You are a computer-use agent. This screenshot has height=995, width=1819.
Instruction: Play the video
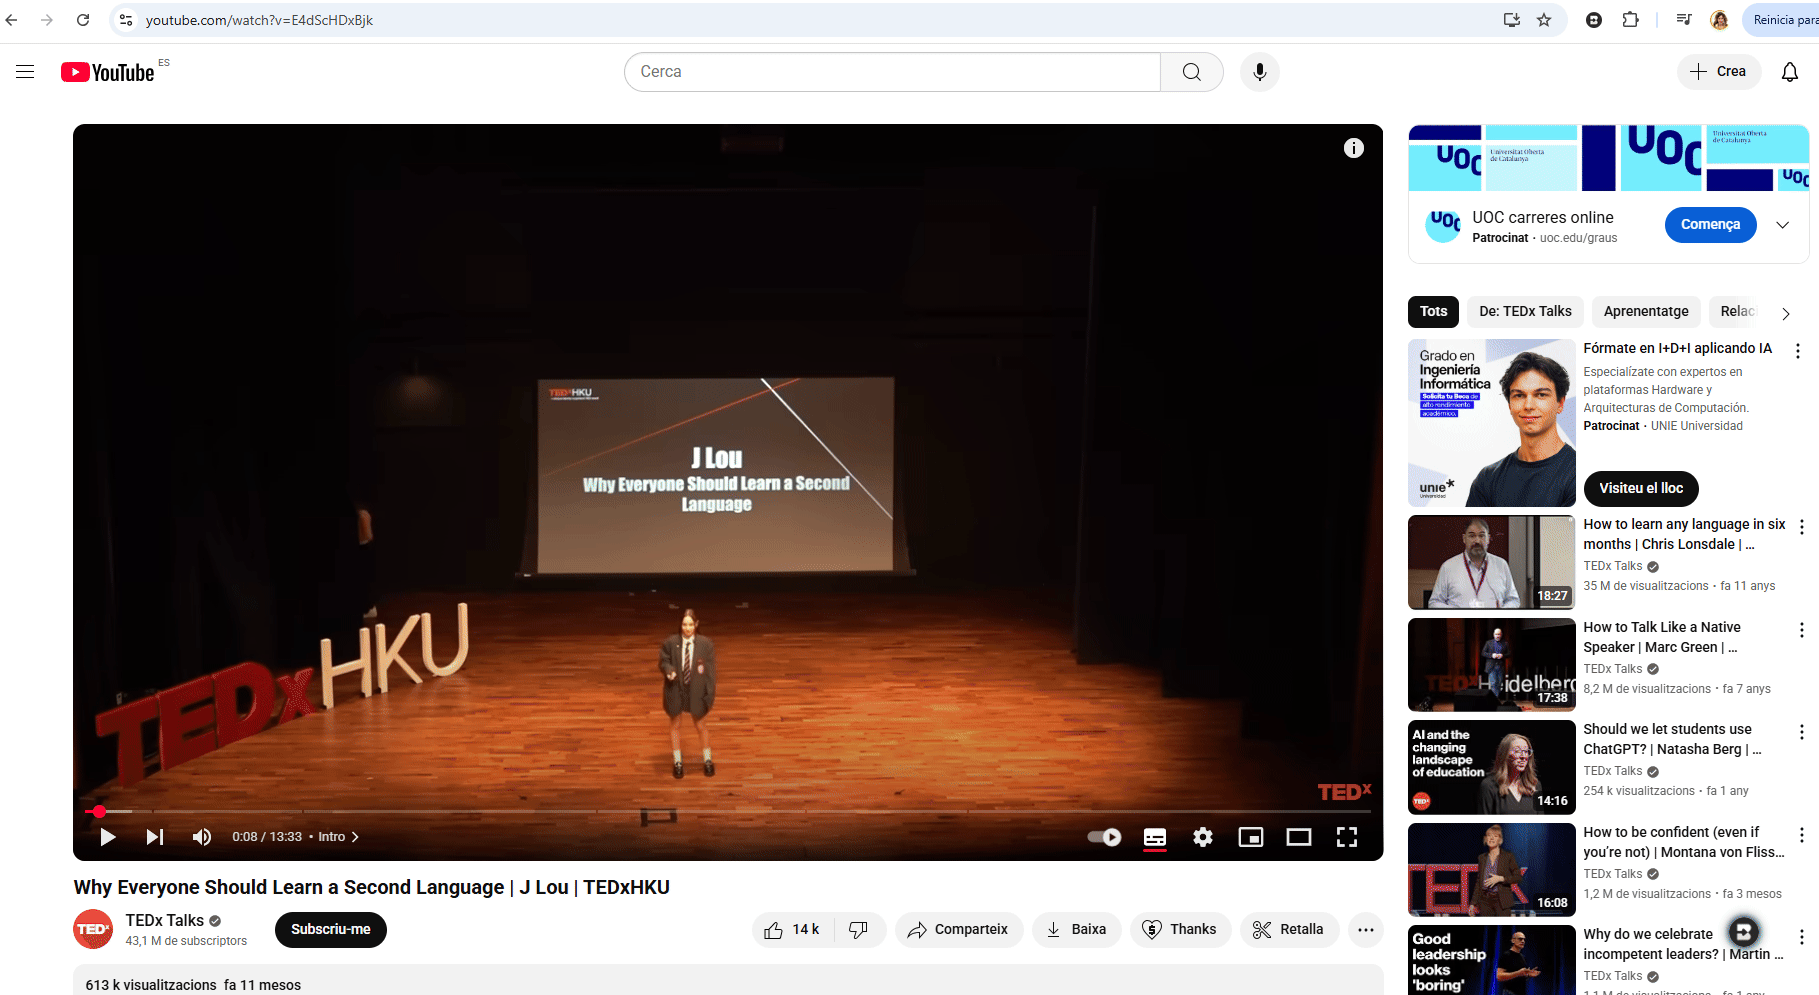(x=108, y=837)
